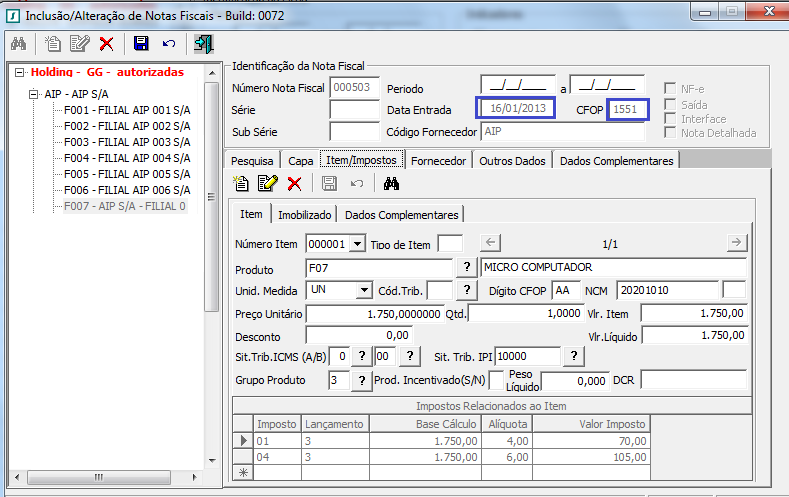The image size is (789, 497).
Task: Click the Grupo Produto lookup question mark button
Action: pos(361,381)
